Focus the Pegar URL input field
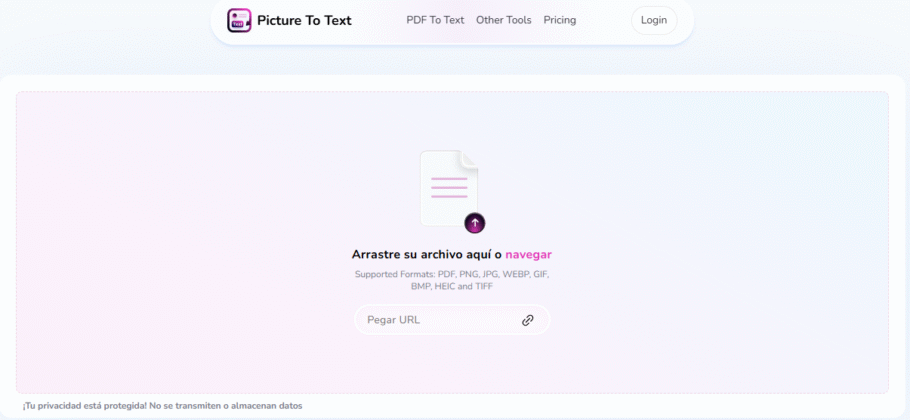This screenshot has width=910, height=420. pos(435,320)
